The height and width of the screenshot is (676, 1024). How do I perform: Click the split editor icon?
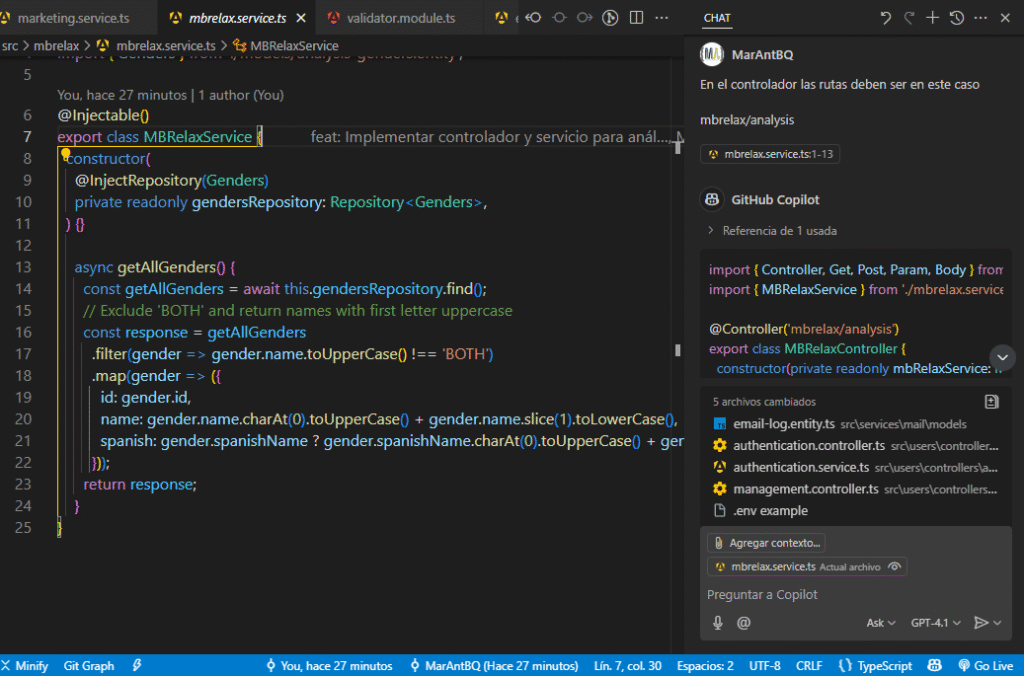(x=635, y=18)
